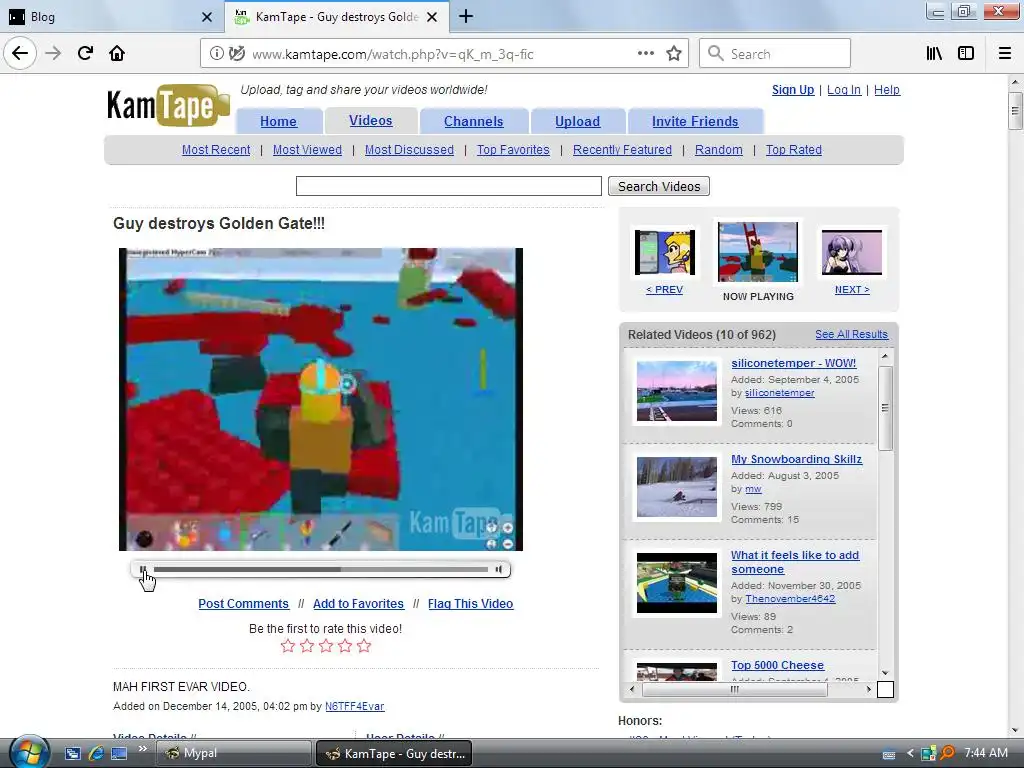
Task: Click the magnifier in browser search box
Action: 716,54
